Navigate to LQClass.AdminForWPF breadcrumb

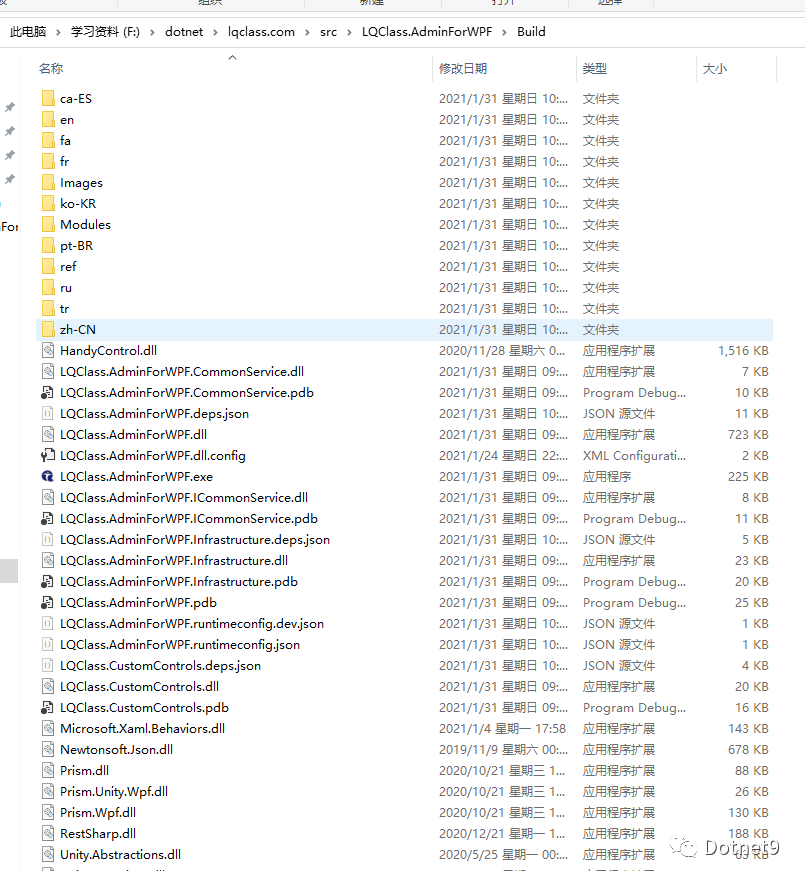point(427,32)
